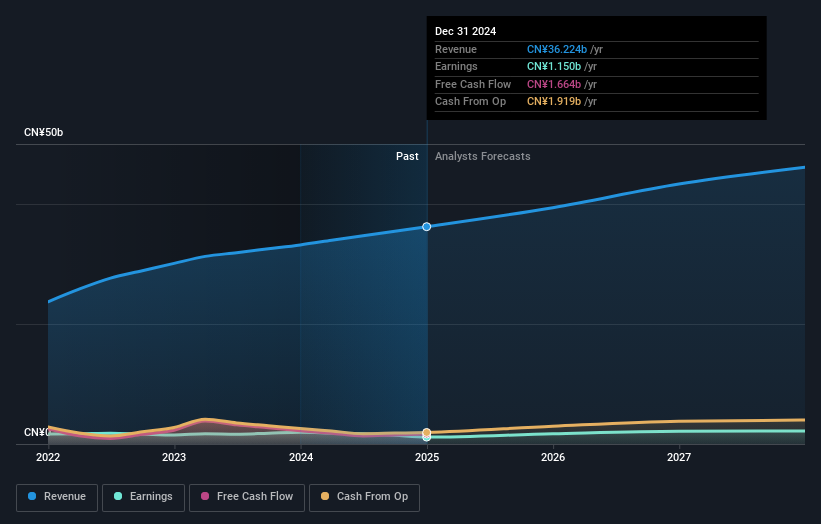Click the CN¥36.224b revenue value
The width and height of the screenshot is (821, 524).
557,49
